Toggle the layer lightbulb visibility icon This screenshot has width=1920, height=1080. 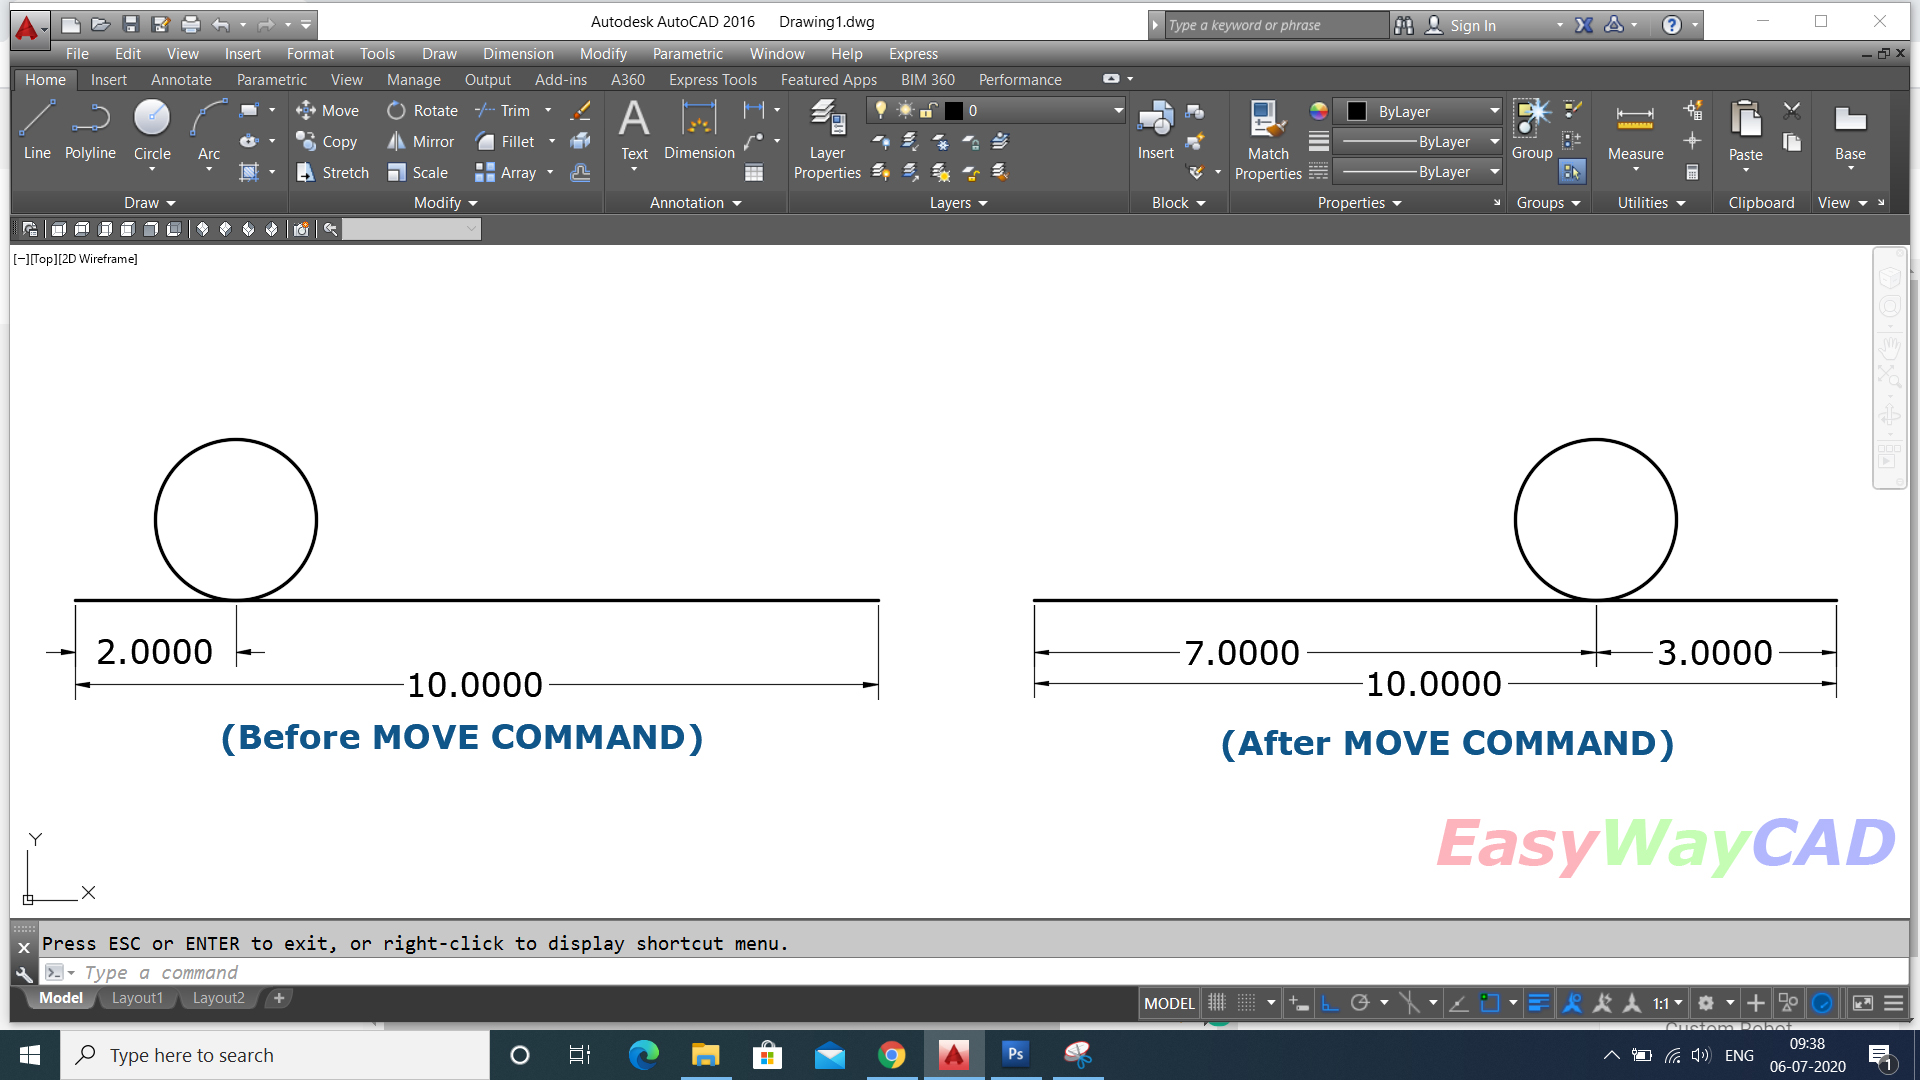pos(878,111)
